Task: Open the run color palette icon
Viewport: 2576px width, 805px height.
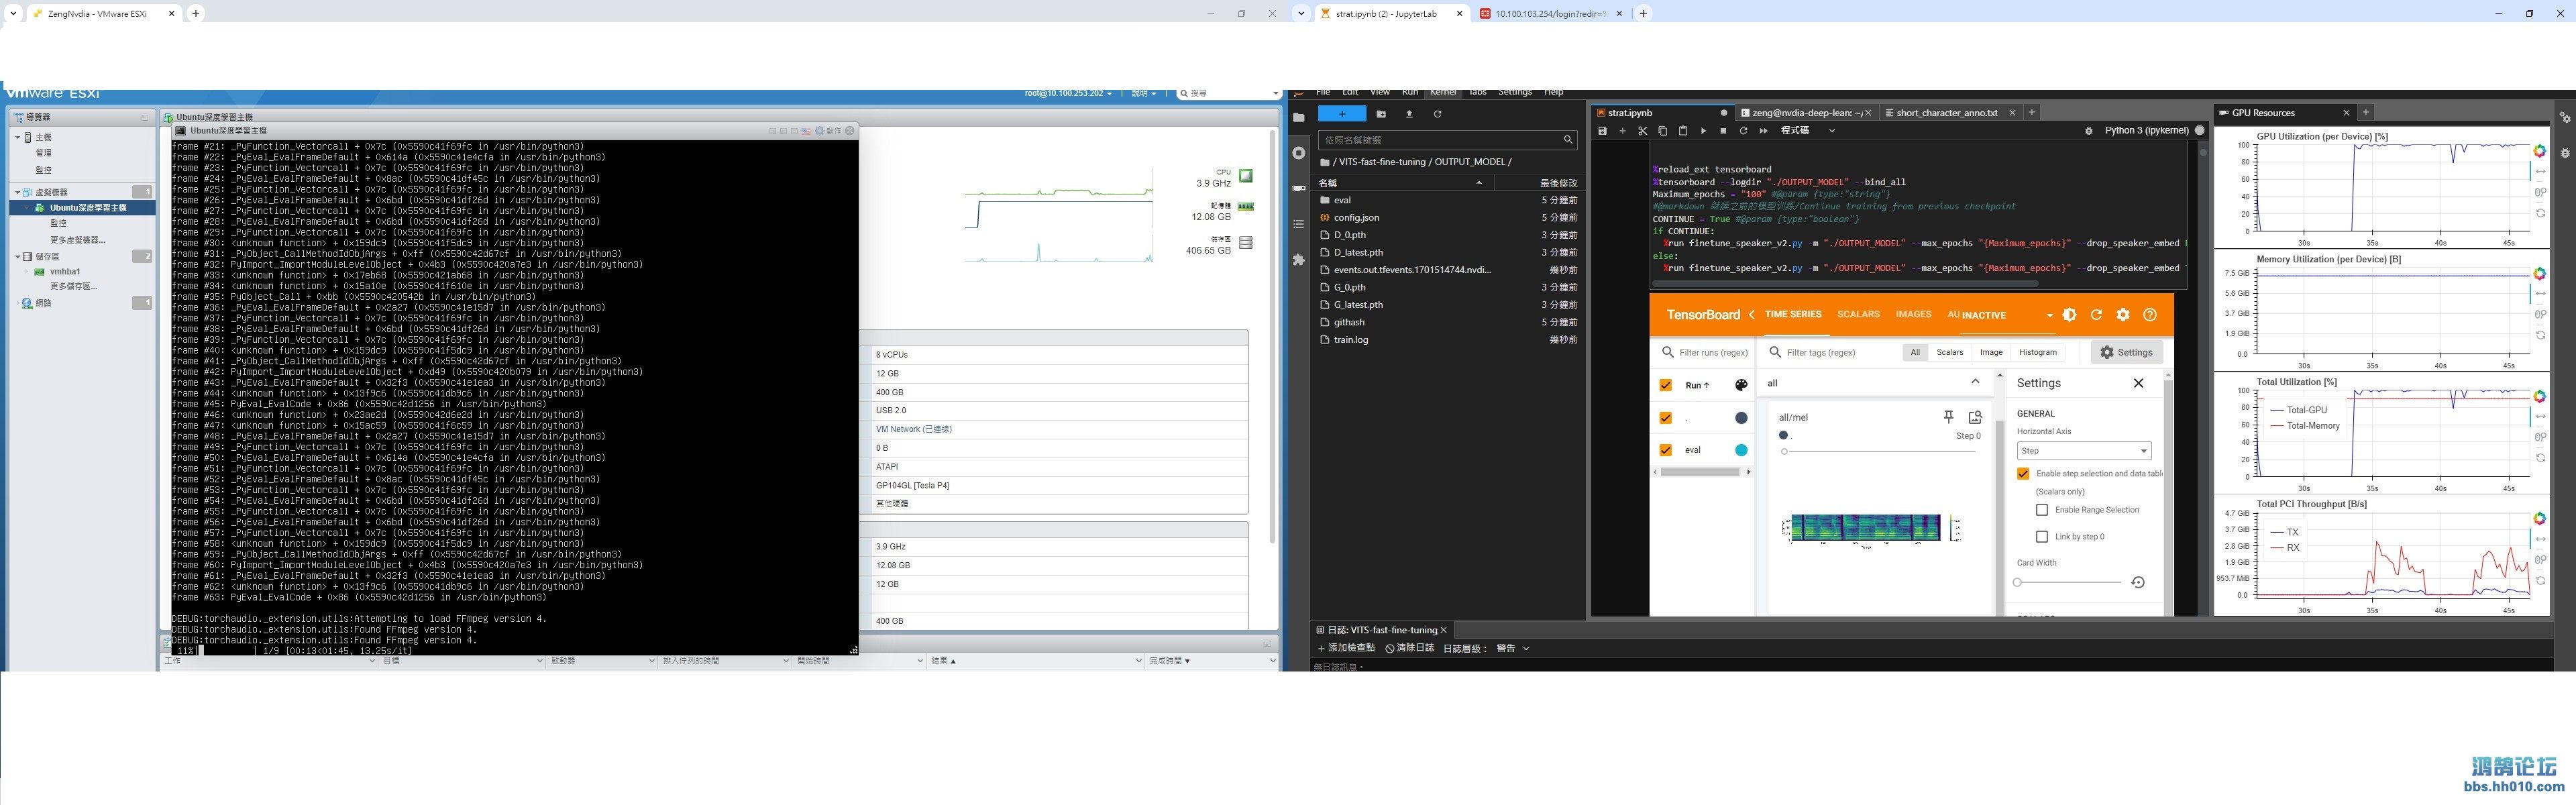Action: tap(1741, 385)
